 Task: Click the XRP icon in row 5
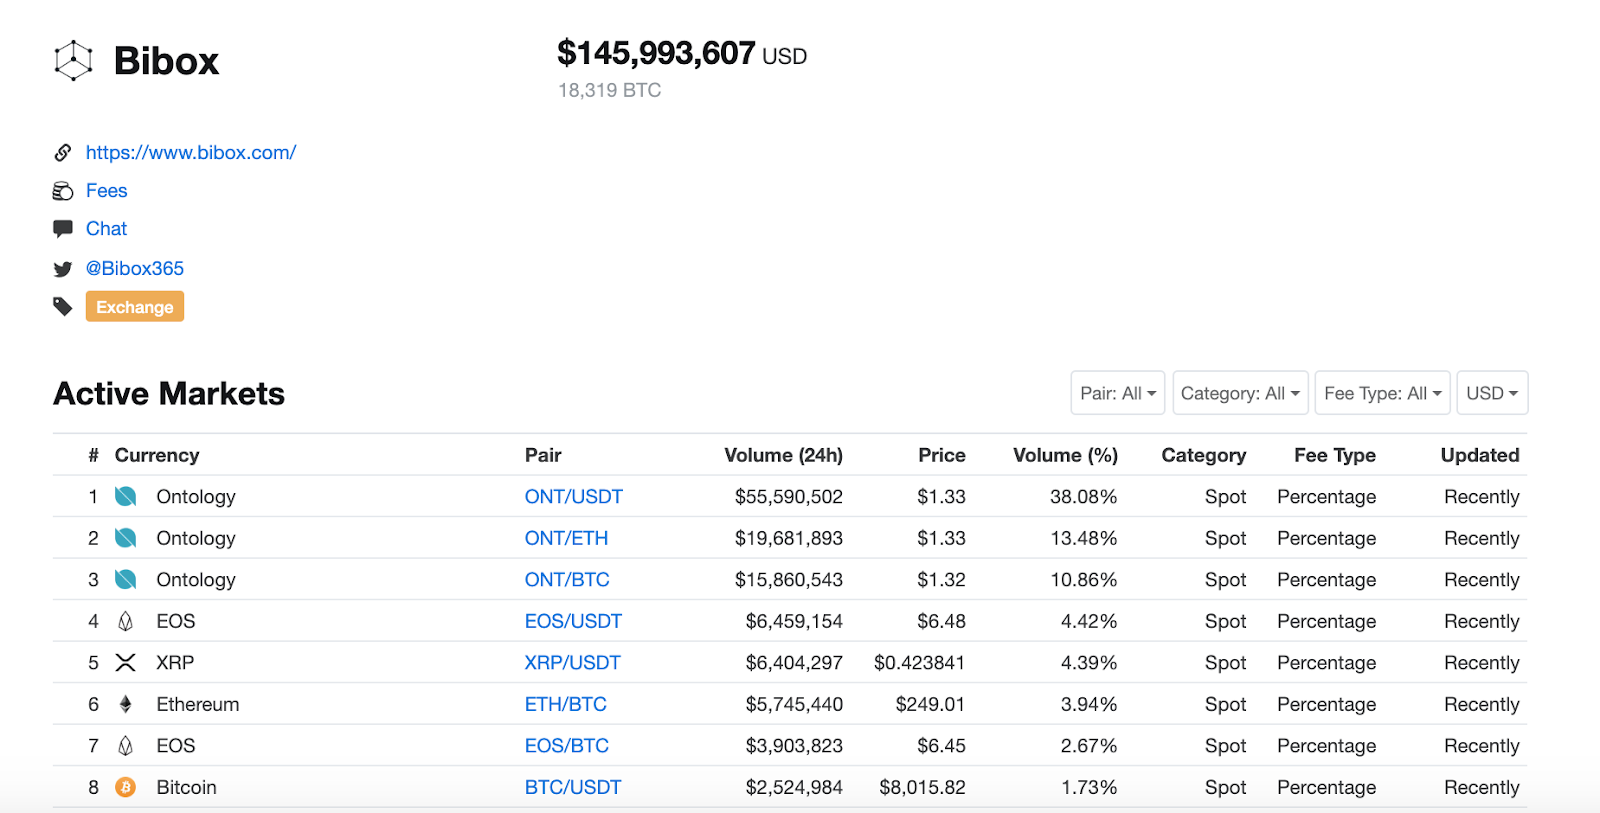point(125,662)
